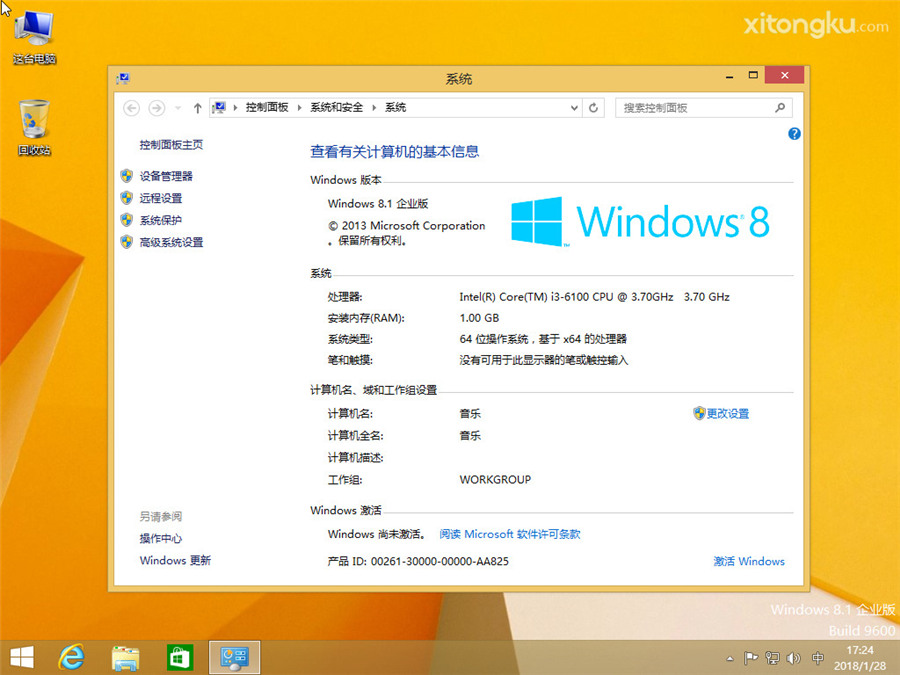Open the Start menu button
The height and width of the screenshot is (675, 900).
tap(20, 657)
